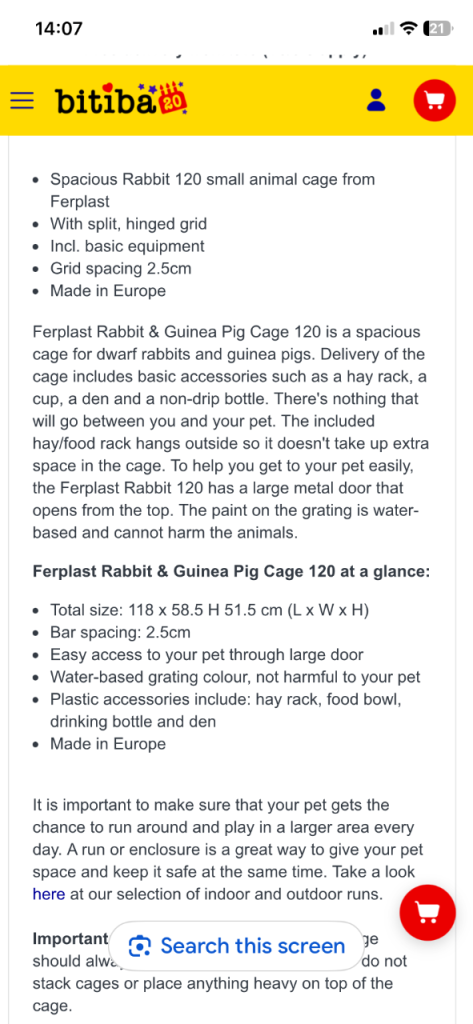Open the hamburger navigation menu
The image size is (473, 1024).
[x=22, y=101]
